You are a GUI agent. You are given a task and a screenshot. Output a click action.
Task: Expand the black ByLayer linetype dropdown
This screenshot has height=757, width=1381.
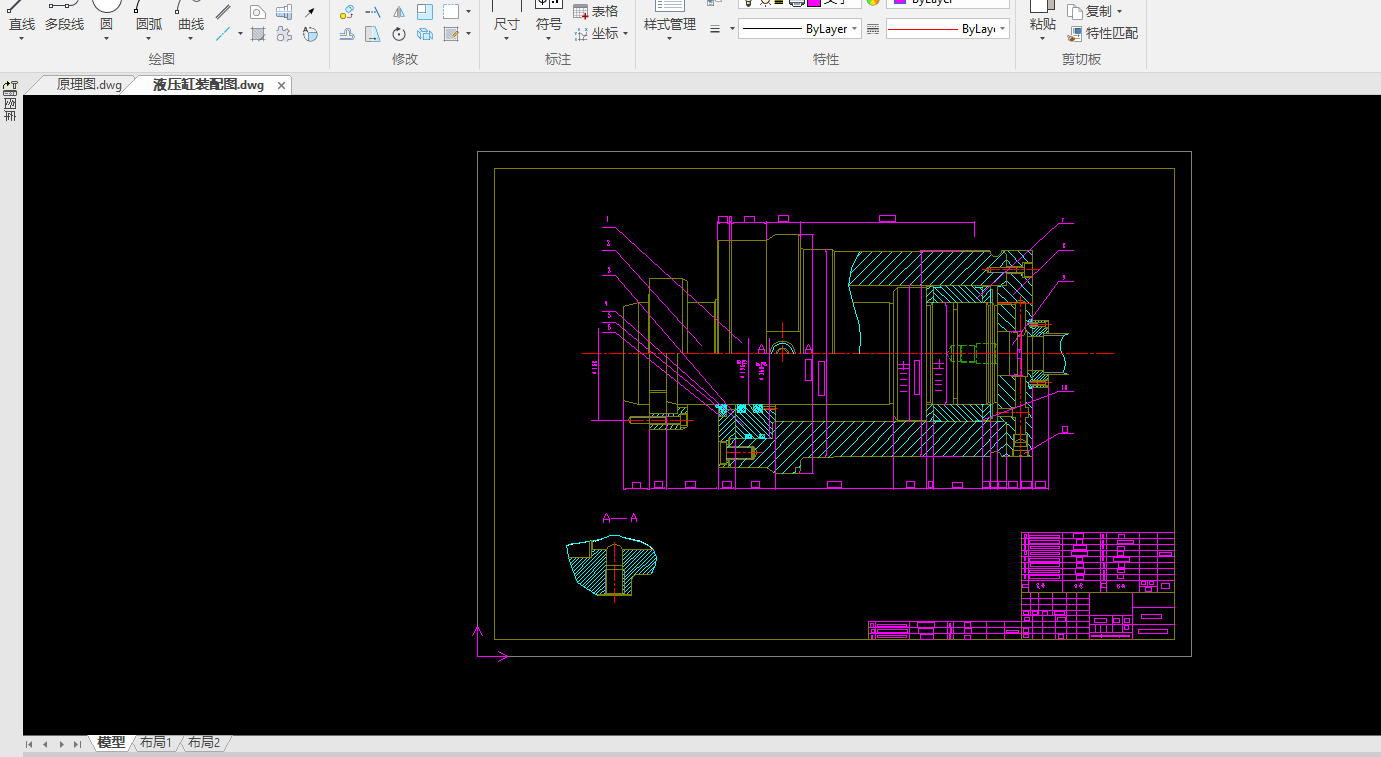coord(854,29)
